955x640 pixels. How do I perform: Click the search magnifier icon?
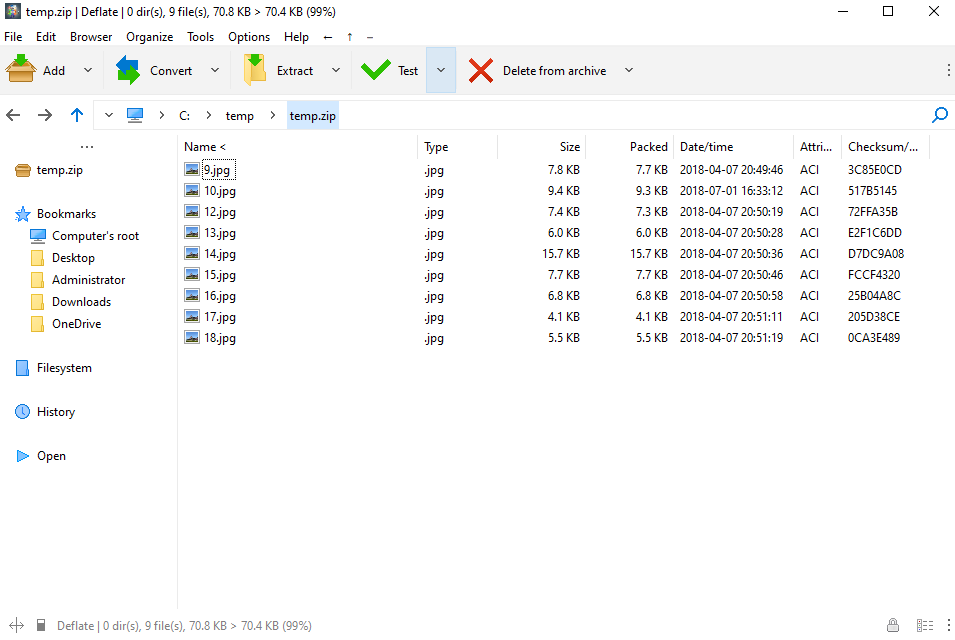pyautogui.click(x=940, y=114)
